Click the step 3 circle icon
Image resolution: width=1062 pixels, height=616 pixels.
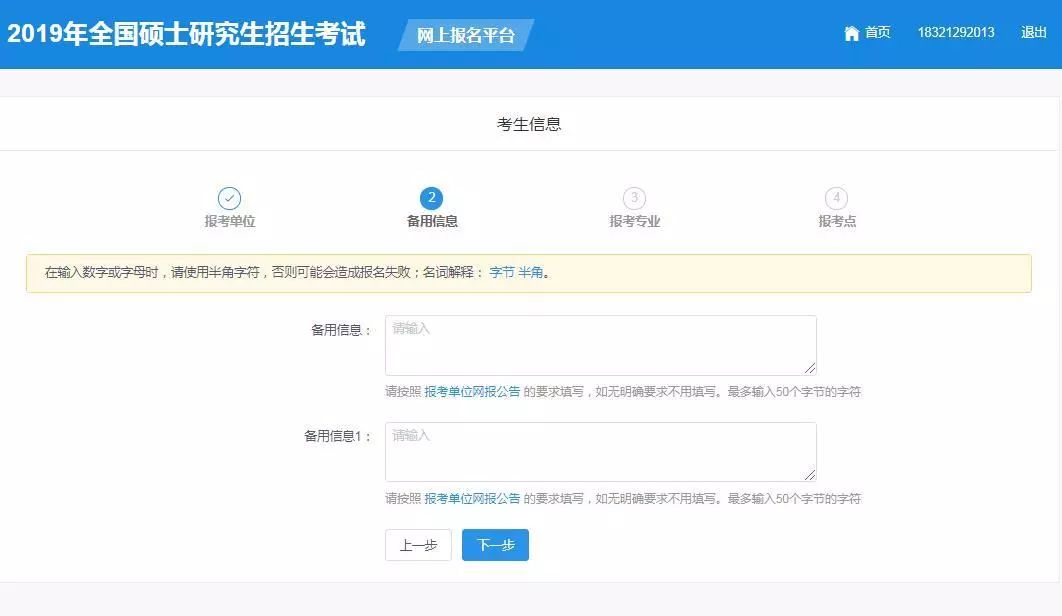[x=634, y=198]
